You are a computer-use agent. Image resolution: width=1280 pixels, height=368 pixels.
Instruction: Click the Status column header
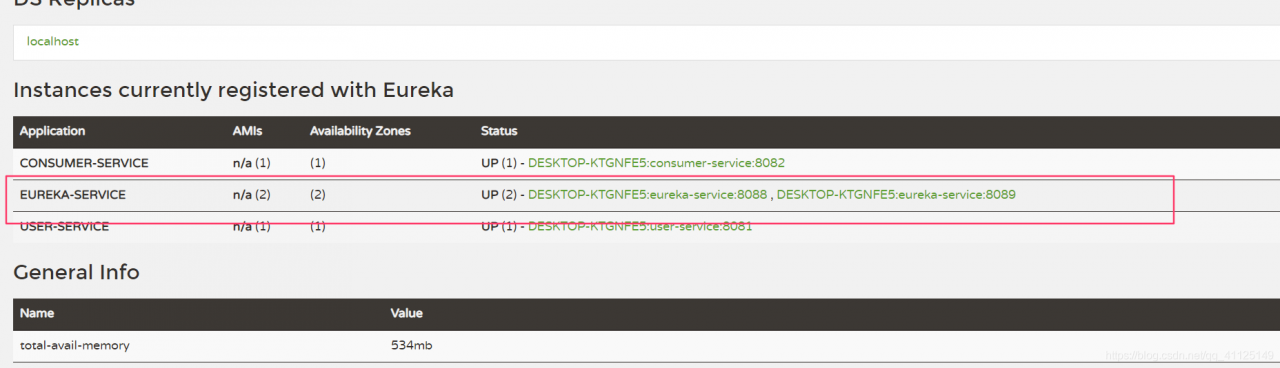tap(499, 131)
